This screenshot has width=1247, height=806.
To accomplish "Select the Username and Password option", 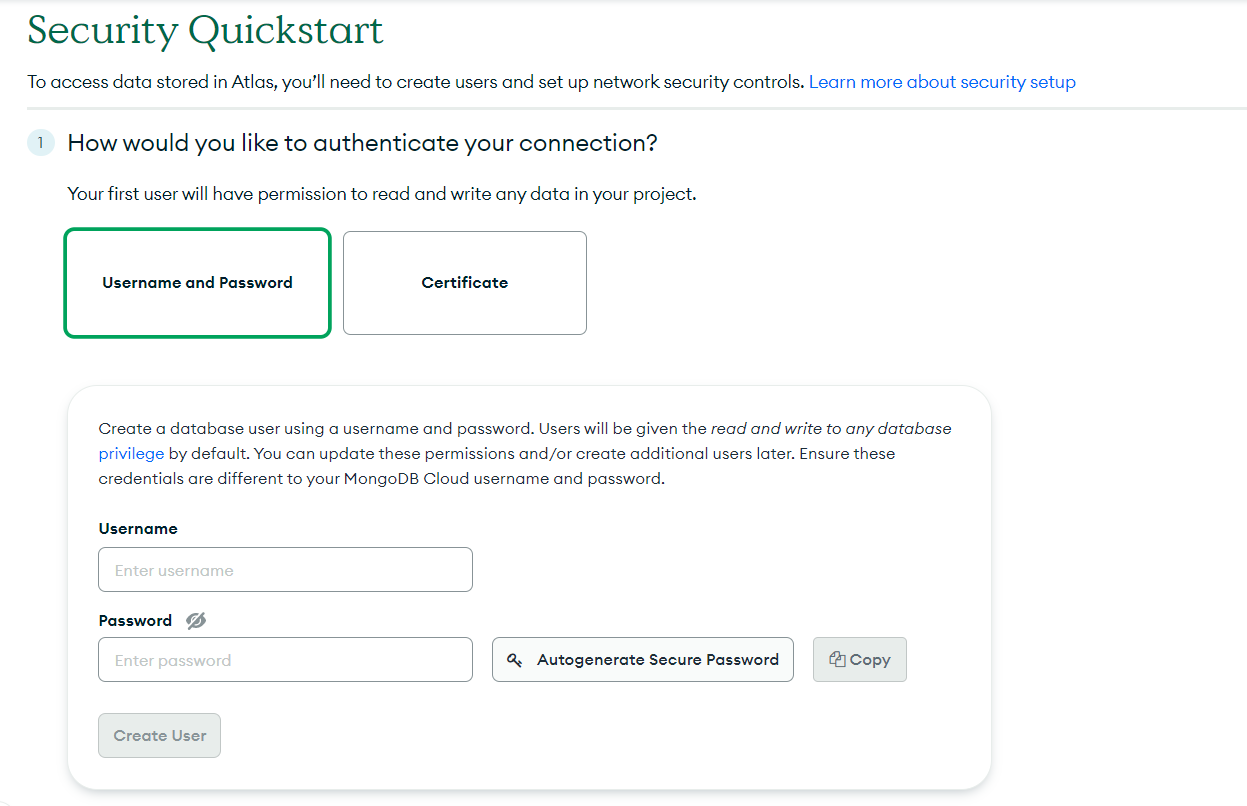I will click(x=197, y=283).
